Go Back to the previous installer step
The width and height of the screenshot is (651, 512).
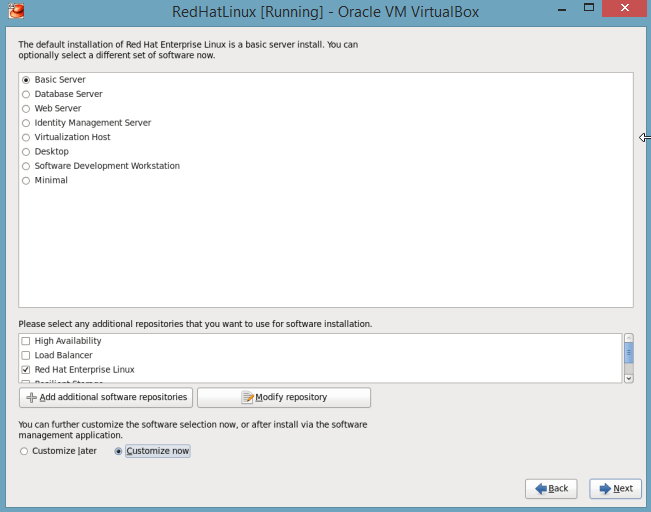click(551, 489)
